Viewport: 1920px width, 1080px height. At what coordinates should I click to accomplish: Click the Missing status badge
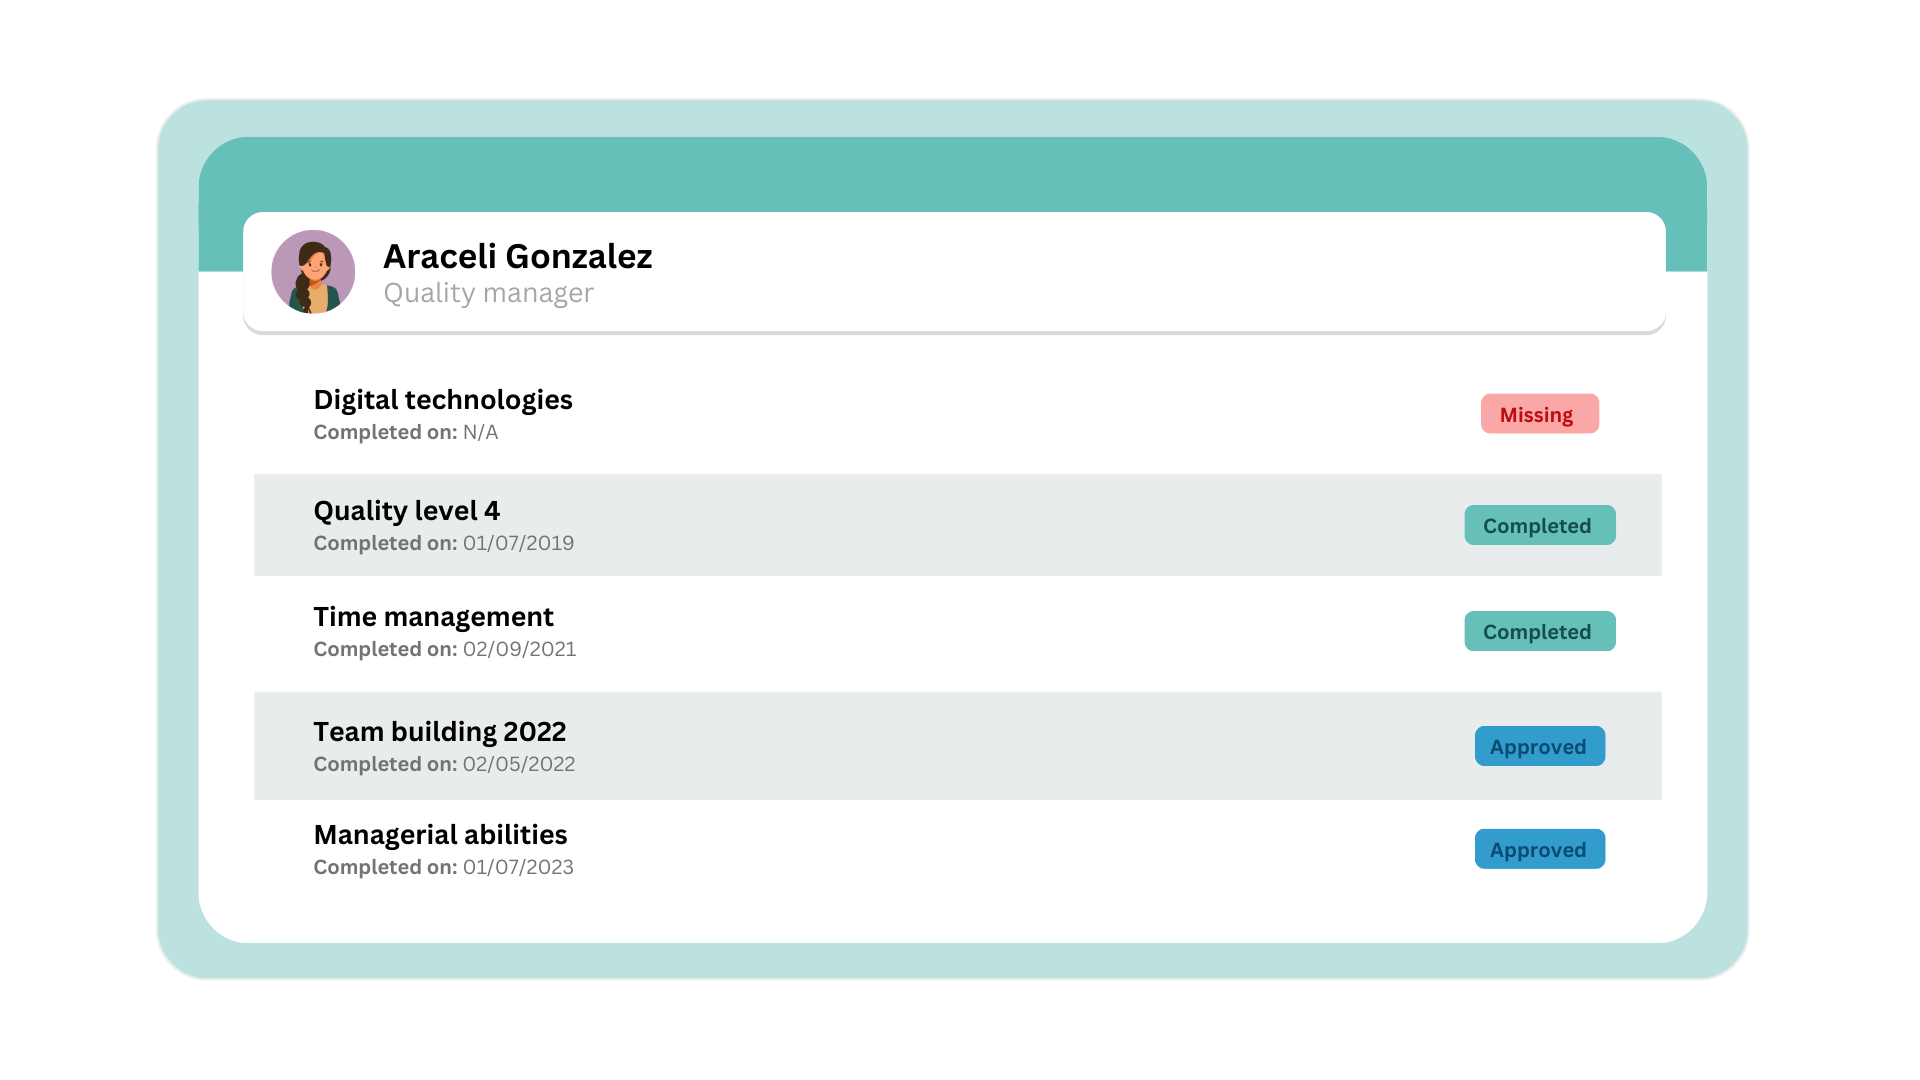tap(1539, 414)
